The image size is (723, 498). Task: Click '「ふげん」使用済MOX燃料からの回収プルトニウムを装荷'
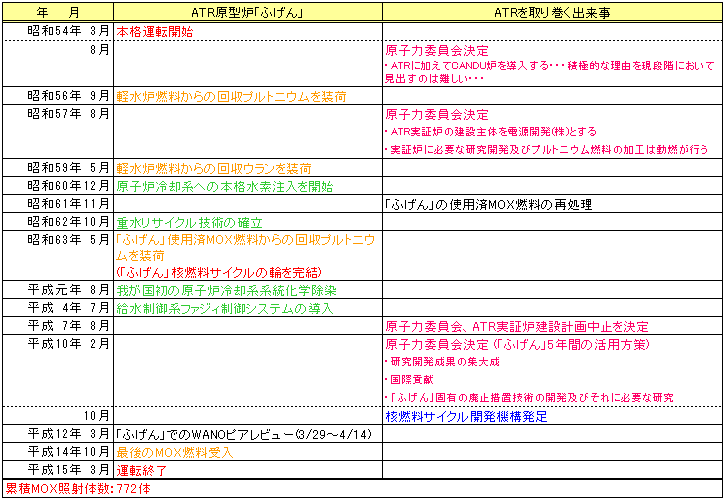point(245,248)
